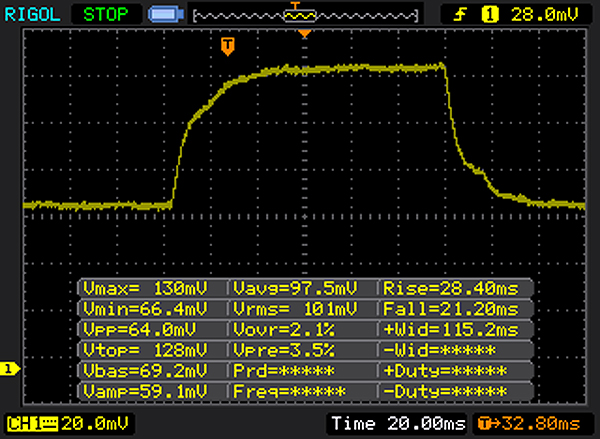Click the 28.0mV trigger level value
Viewport: 600px width, 439px height.
click(545, 15)
